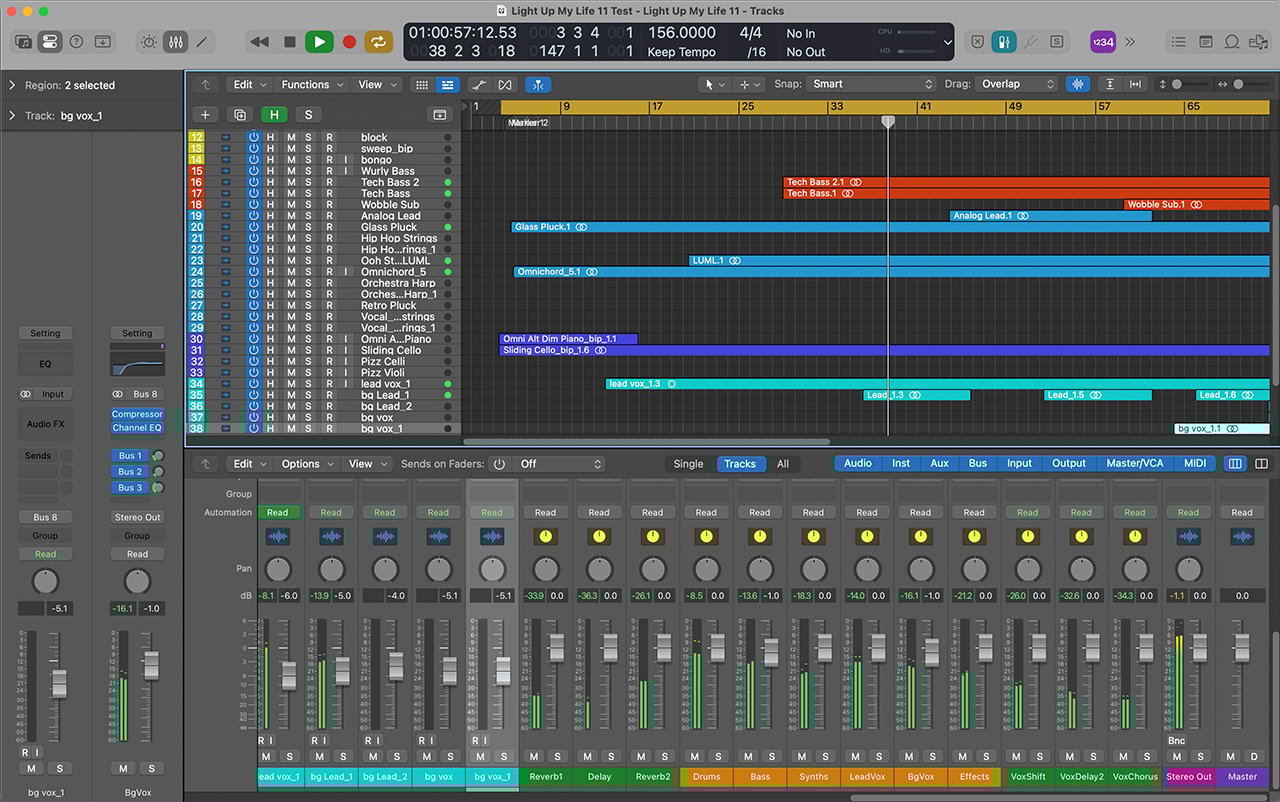Mute the Master channel strip
The image size is (1280, 802).
(1229, 757)
